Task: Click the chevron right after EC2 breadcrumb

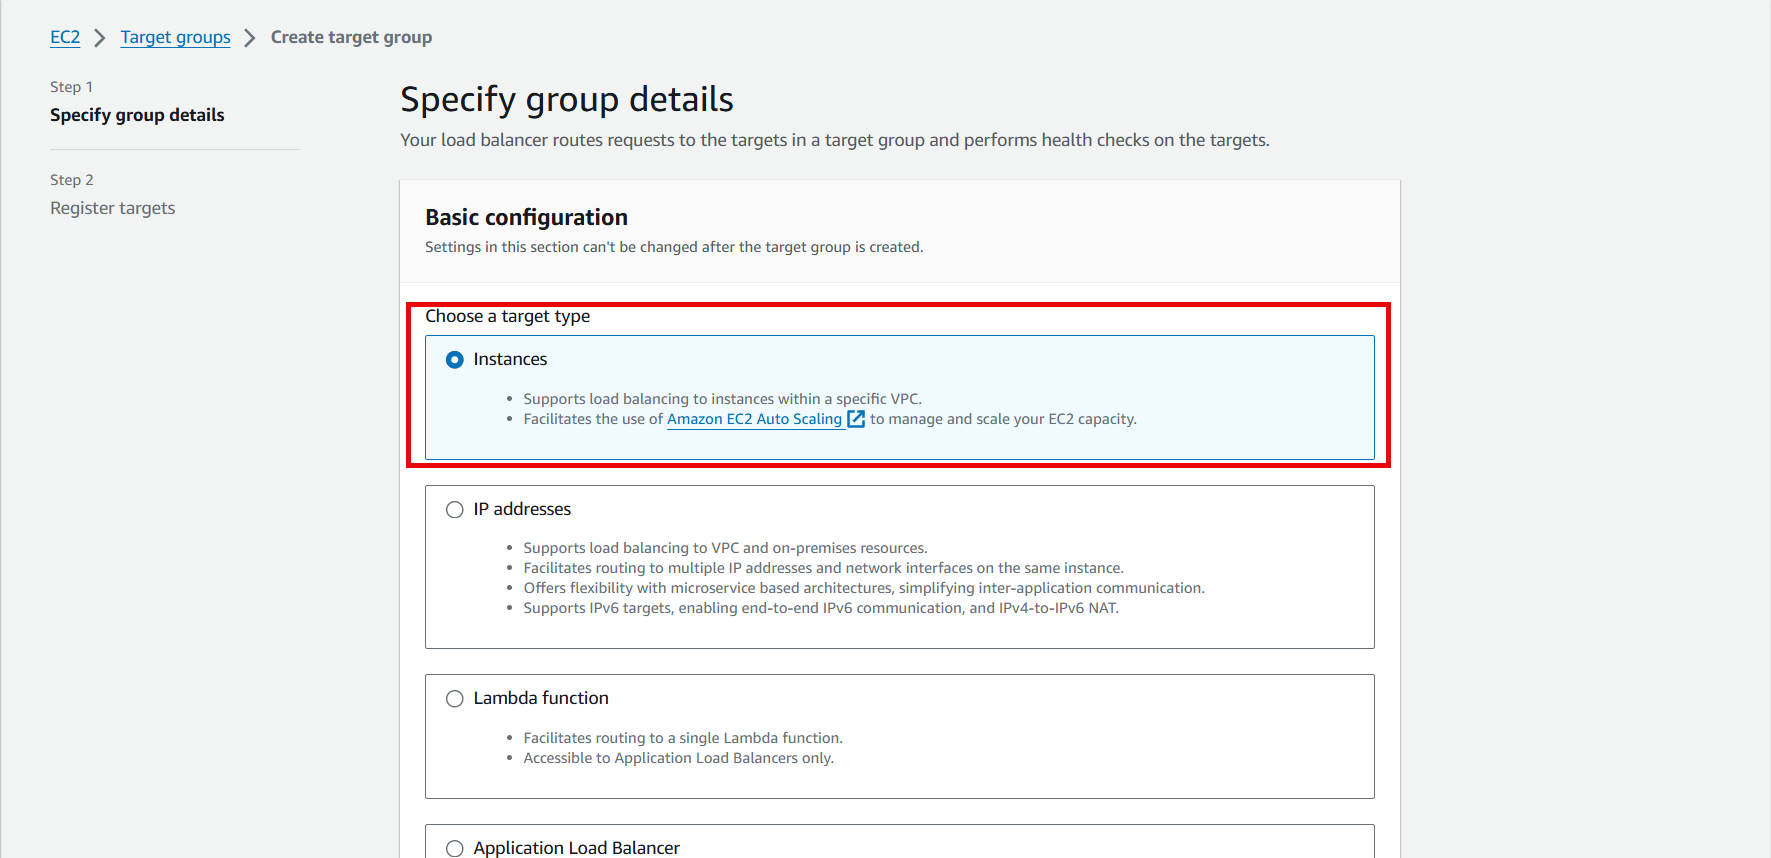Action: pyautogui.click(x=100, y=38)
